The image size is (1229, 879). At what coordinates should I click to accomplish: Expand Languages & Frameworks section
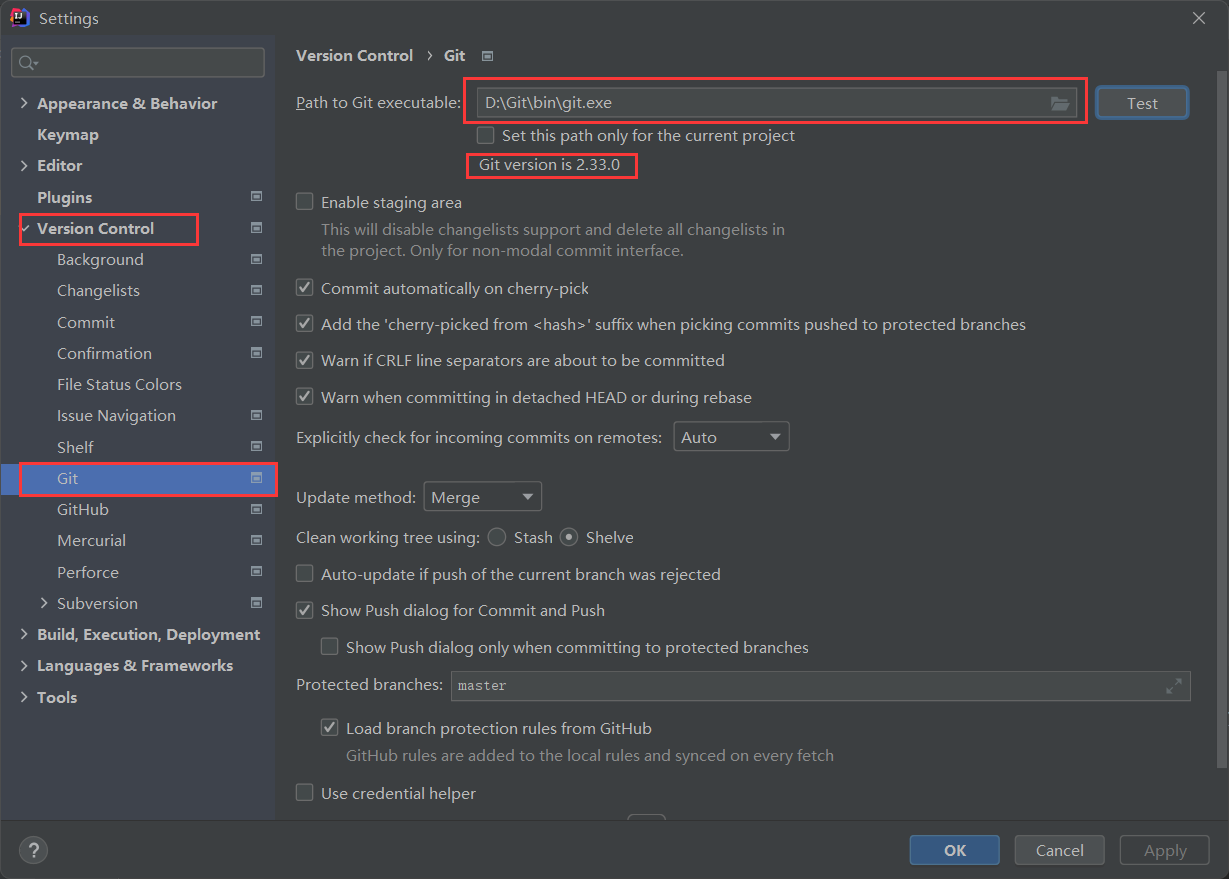point(25,665)
